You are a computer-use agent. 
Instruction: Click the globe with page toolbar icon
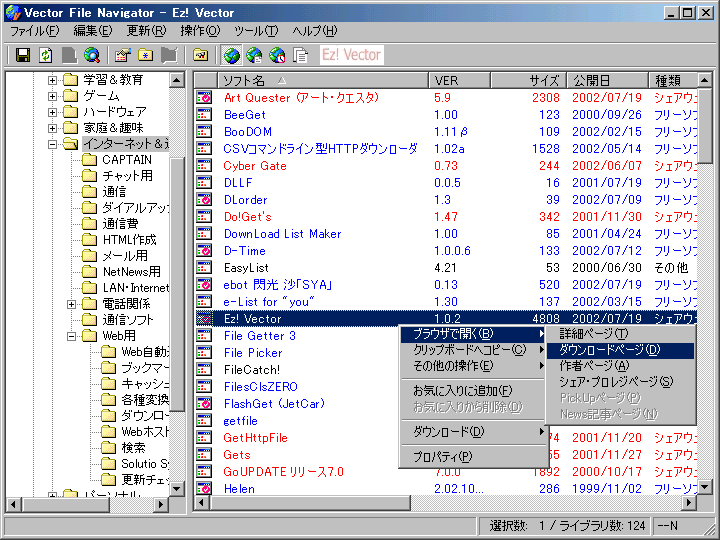tap(254, 56)
